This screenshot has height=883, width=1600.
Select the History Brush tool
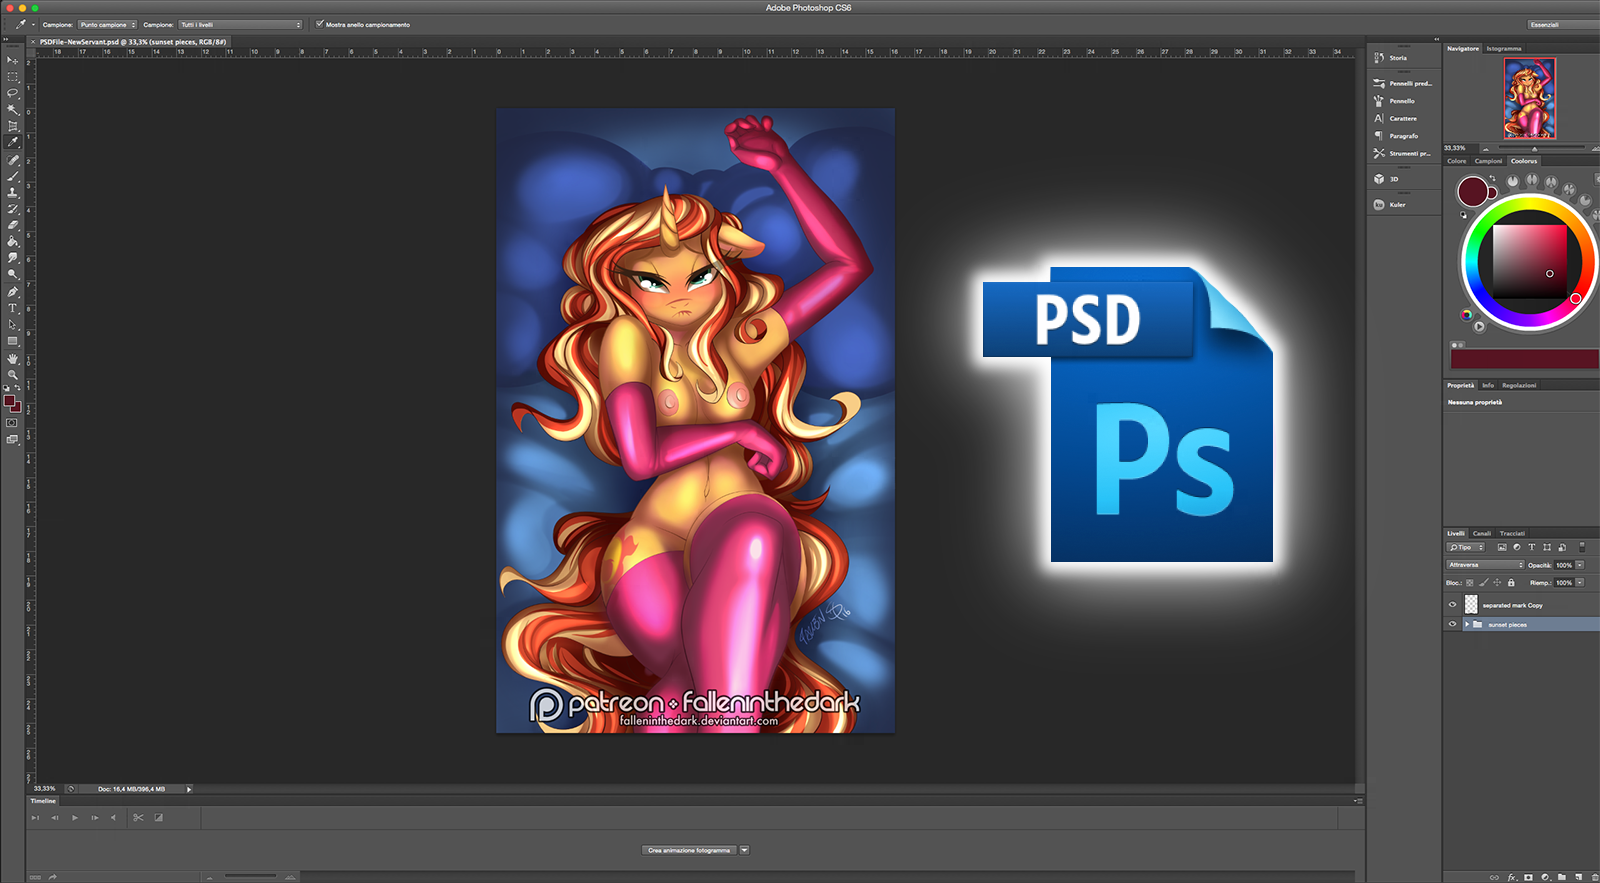click(x=12, y=209)
